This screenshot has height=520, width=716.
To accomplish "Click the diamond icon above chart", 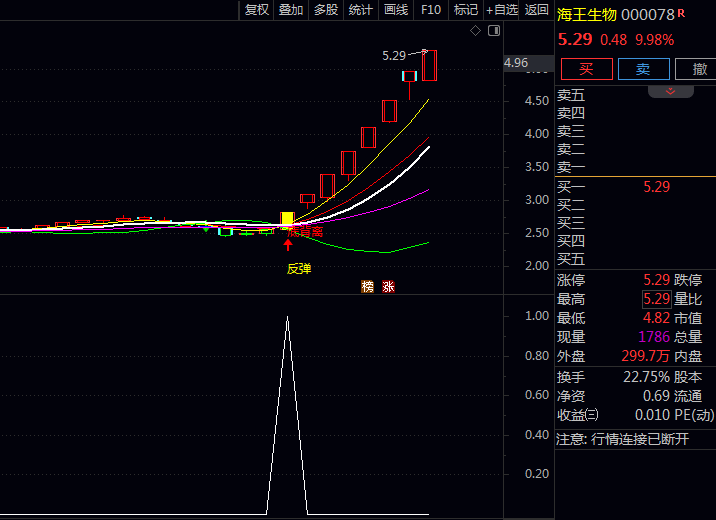I will click(x=475, y=31).
